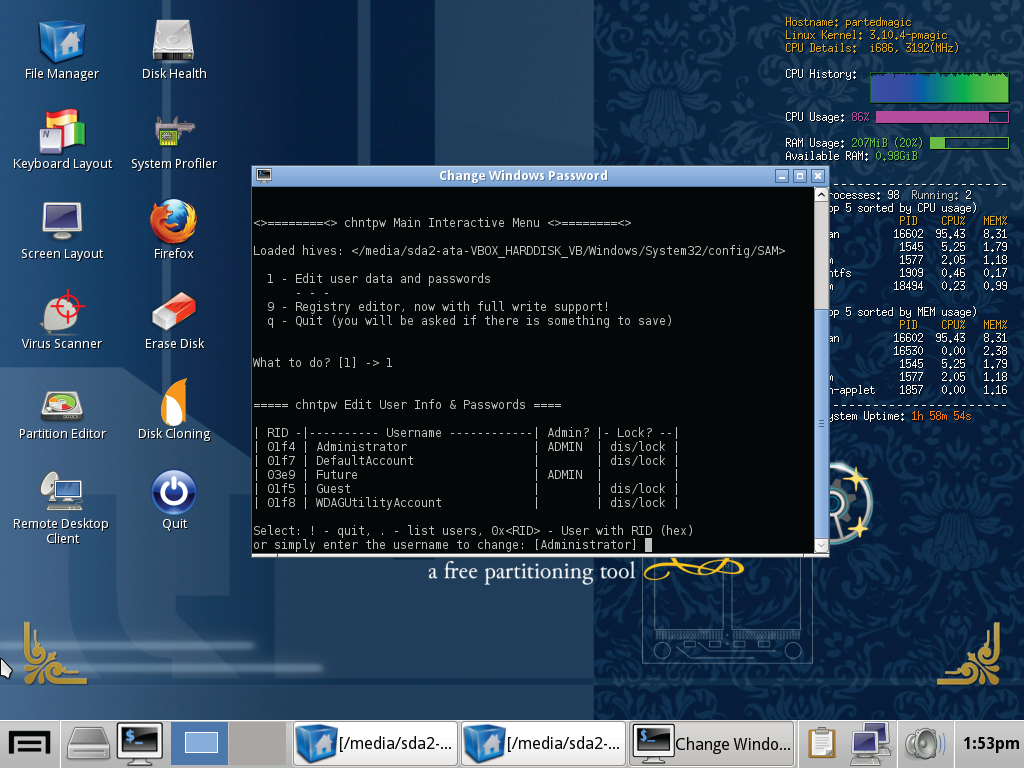This screenshot has width=1024, height=768.
Task: Open the Partition Editor
Action: (x=62, y=407)
